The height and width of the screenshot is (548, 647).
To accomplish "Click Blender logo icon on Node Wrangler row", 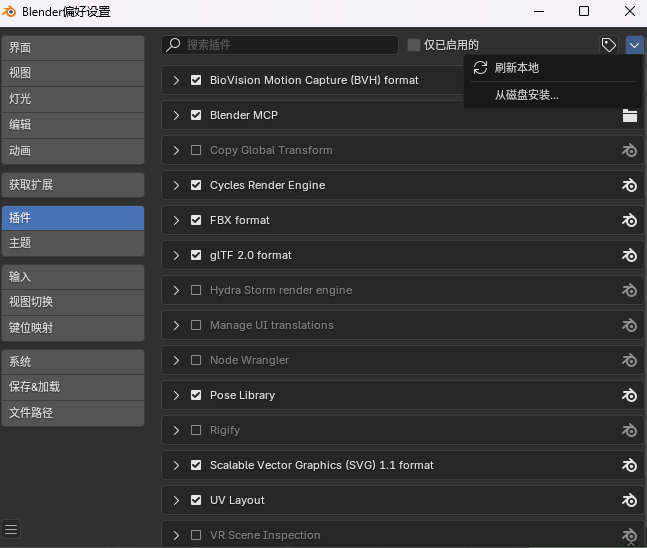I will coord(629,360).
